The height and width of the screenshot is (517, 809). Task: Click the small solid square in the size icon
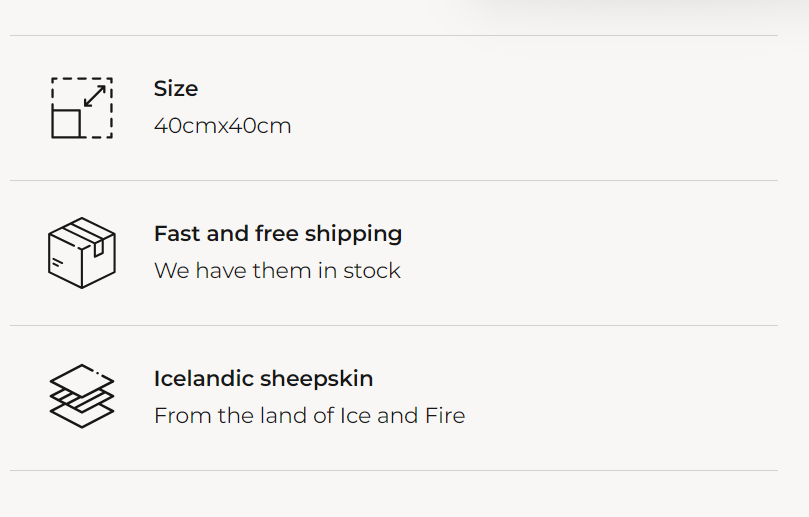tap(66, 123)
